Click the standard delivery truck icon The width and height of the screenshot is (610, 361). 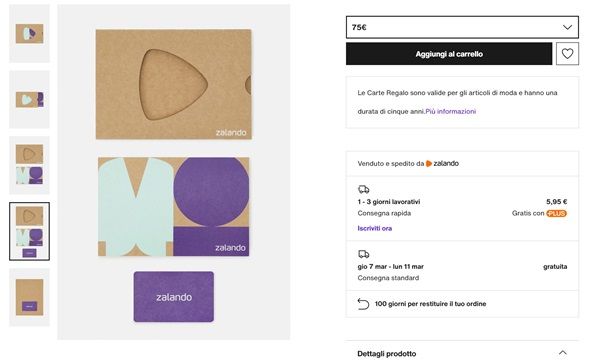click(363, 254)
